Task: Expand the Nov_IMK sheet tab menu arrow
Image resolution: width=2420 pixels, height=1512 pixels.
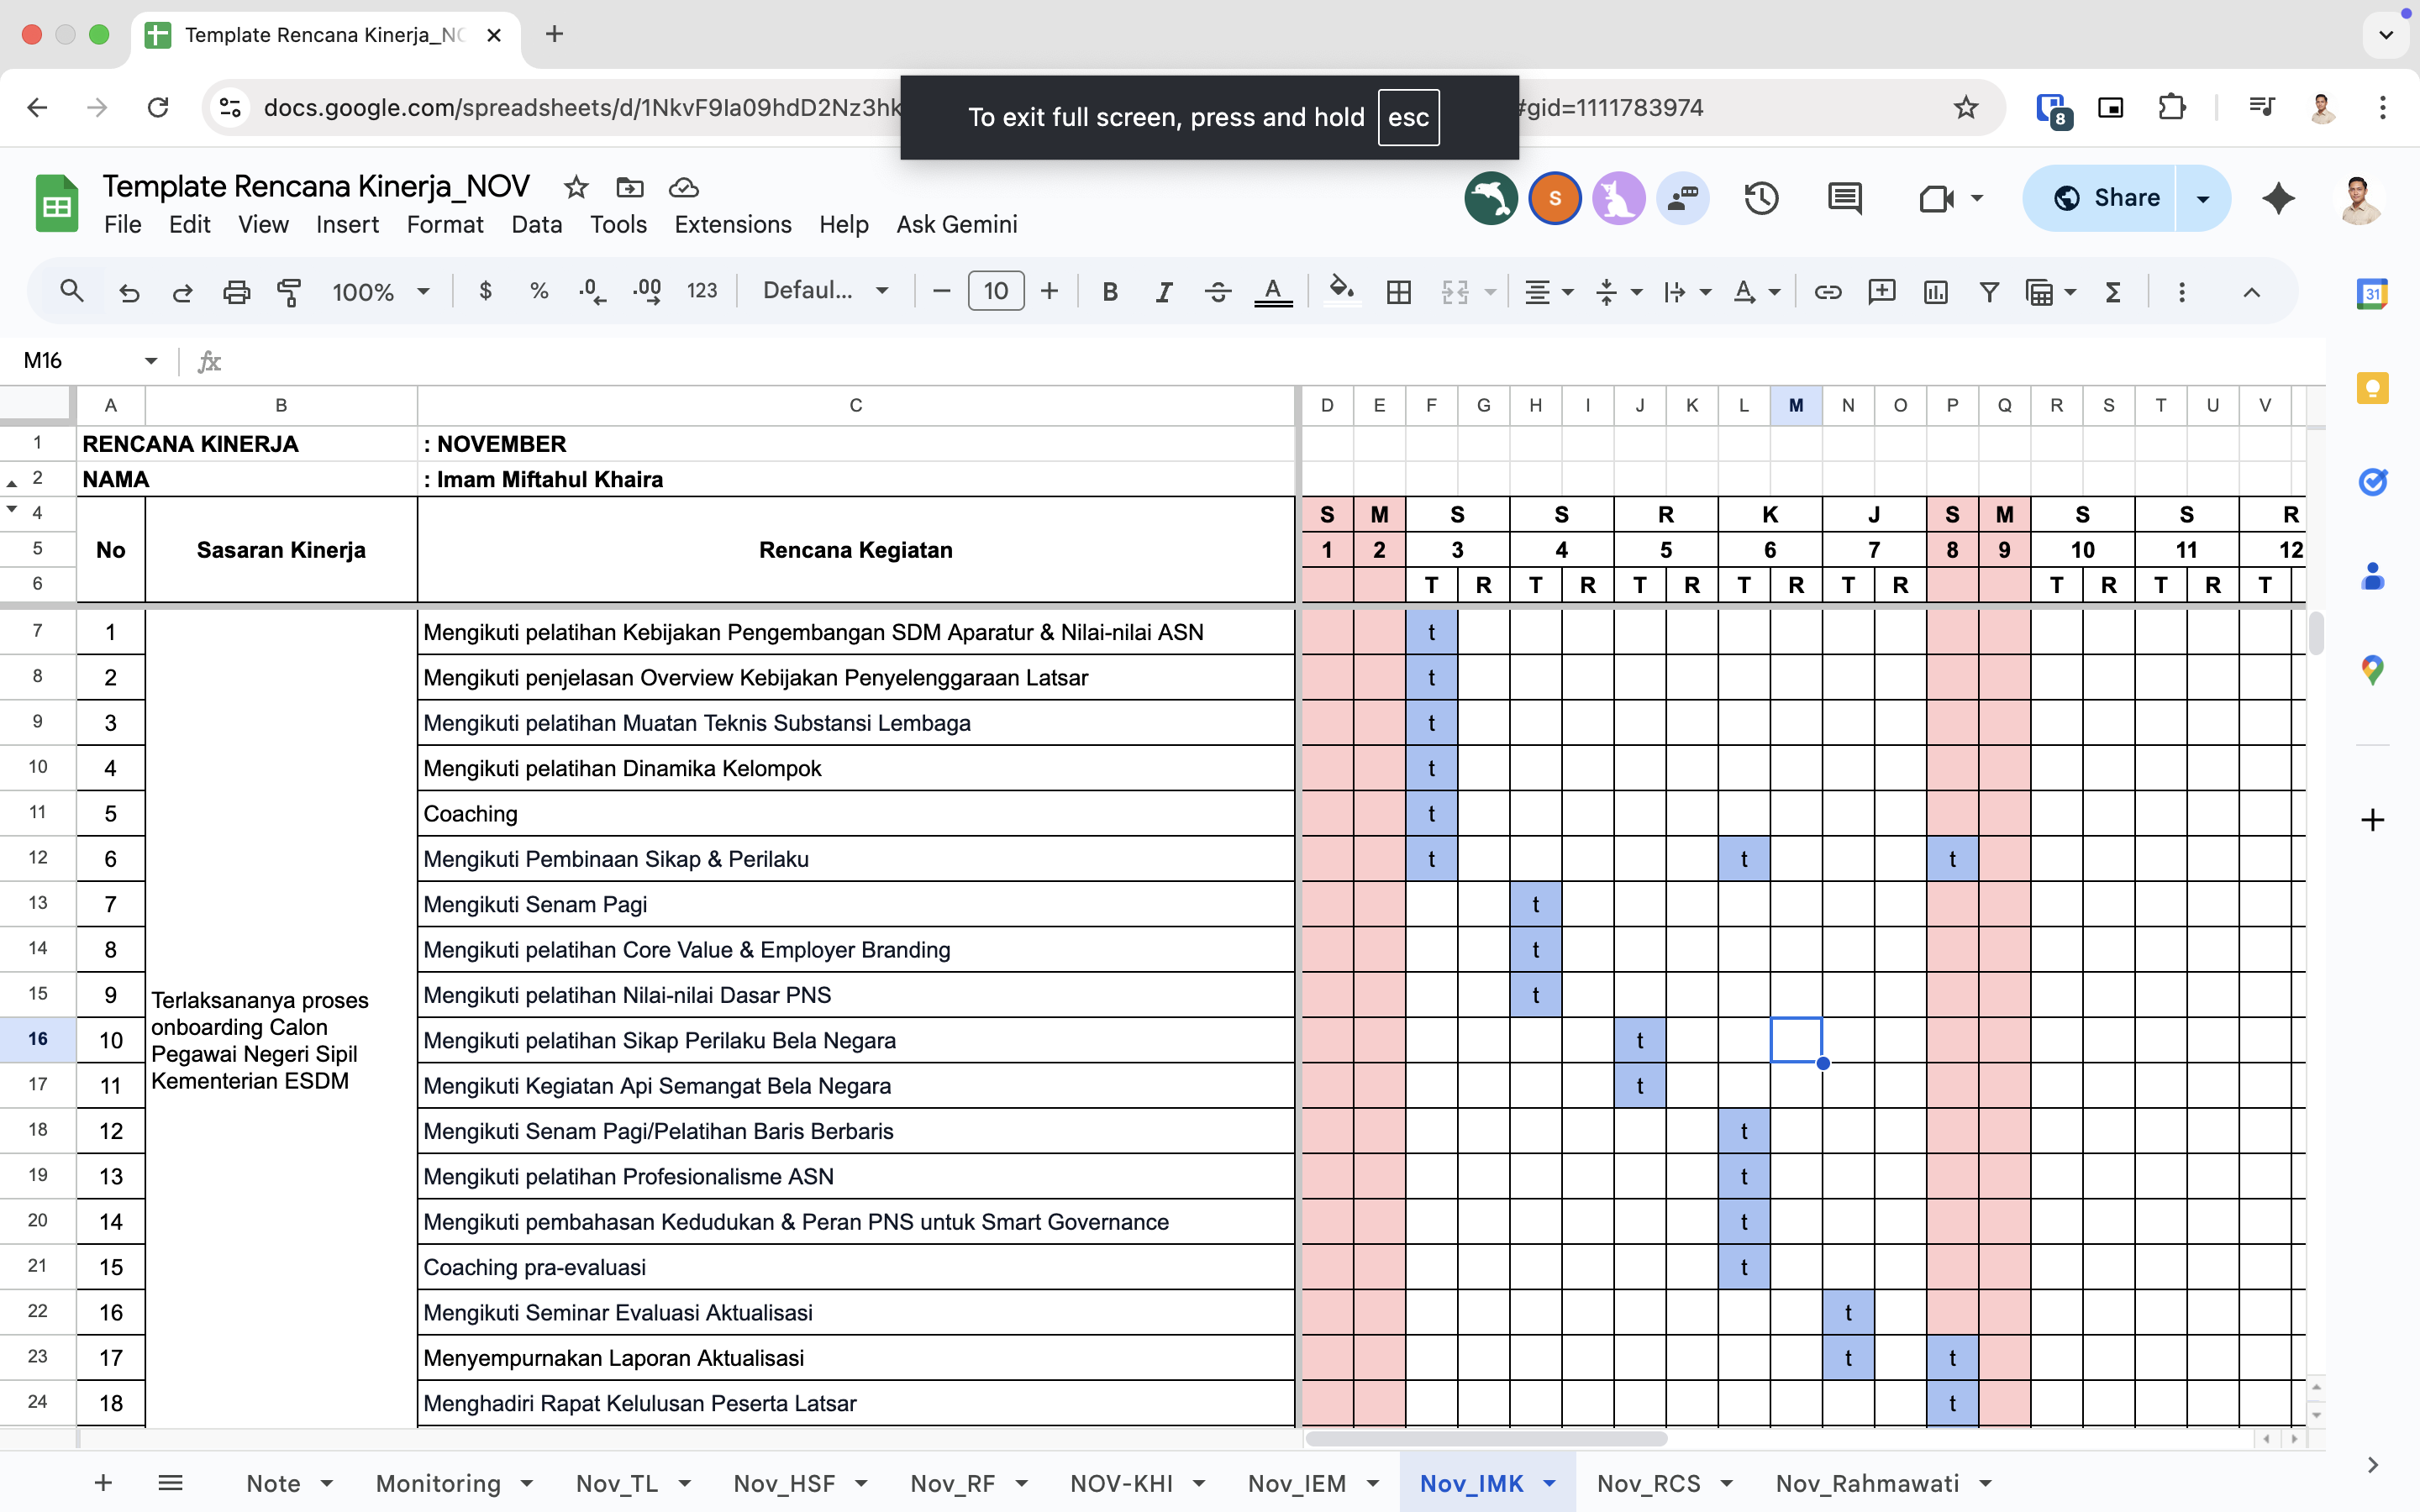Action: tap(1550, 1483)
